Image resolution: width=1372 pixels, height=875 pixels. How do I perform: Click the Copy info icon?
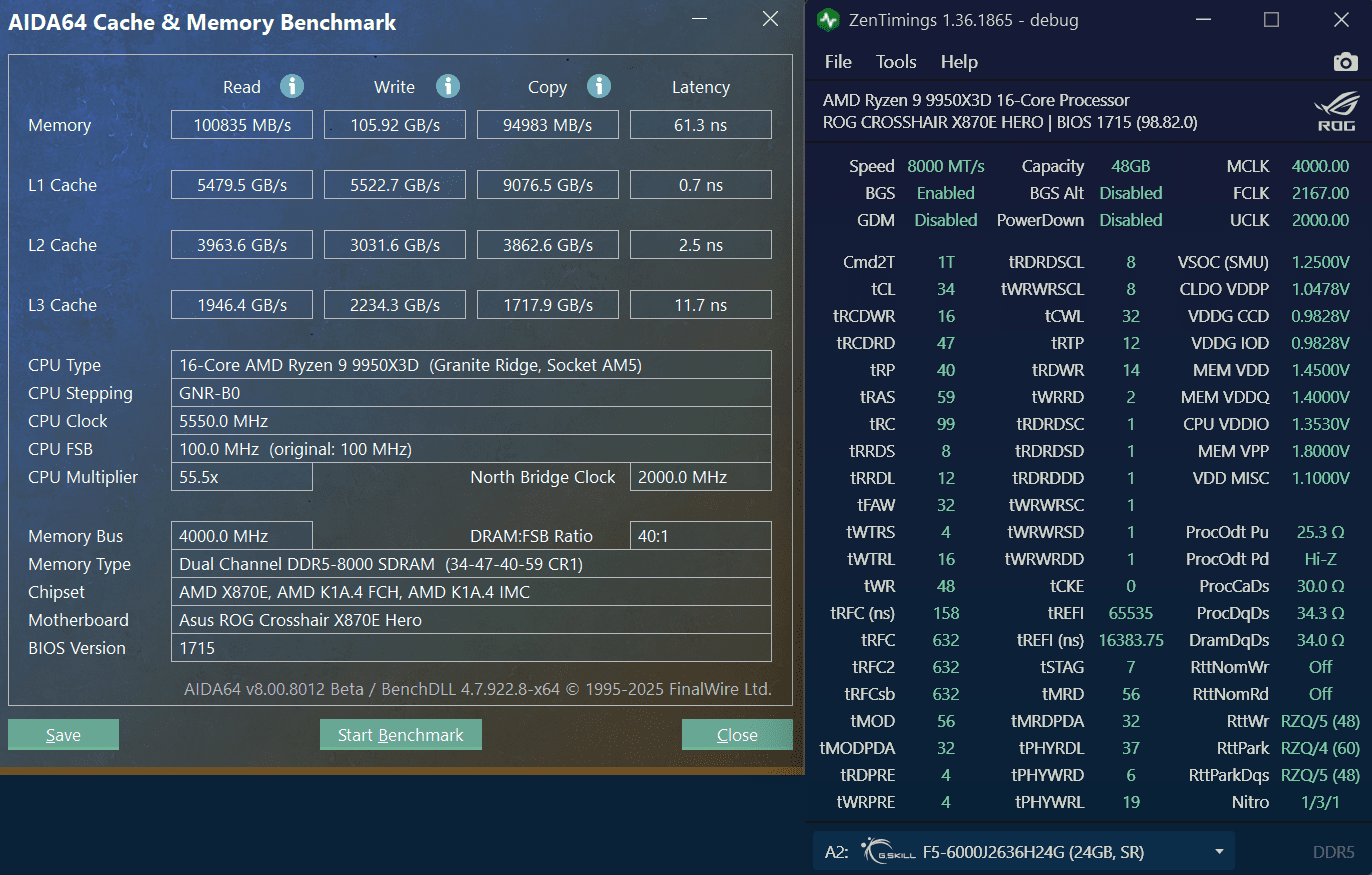599,86
